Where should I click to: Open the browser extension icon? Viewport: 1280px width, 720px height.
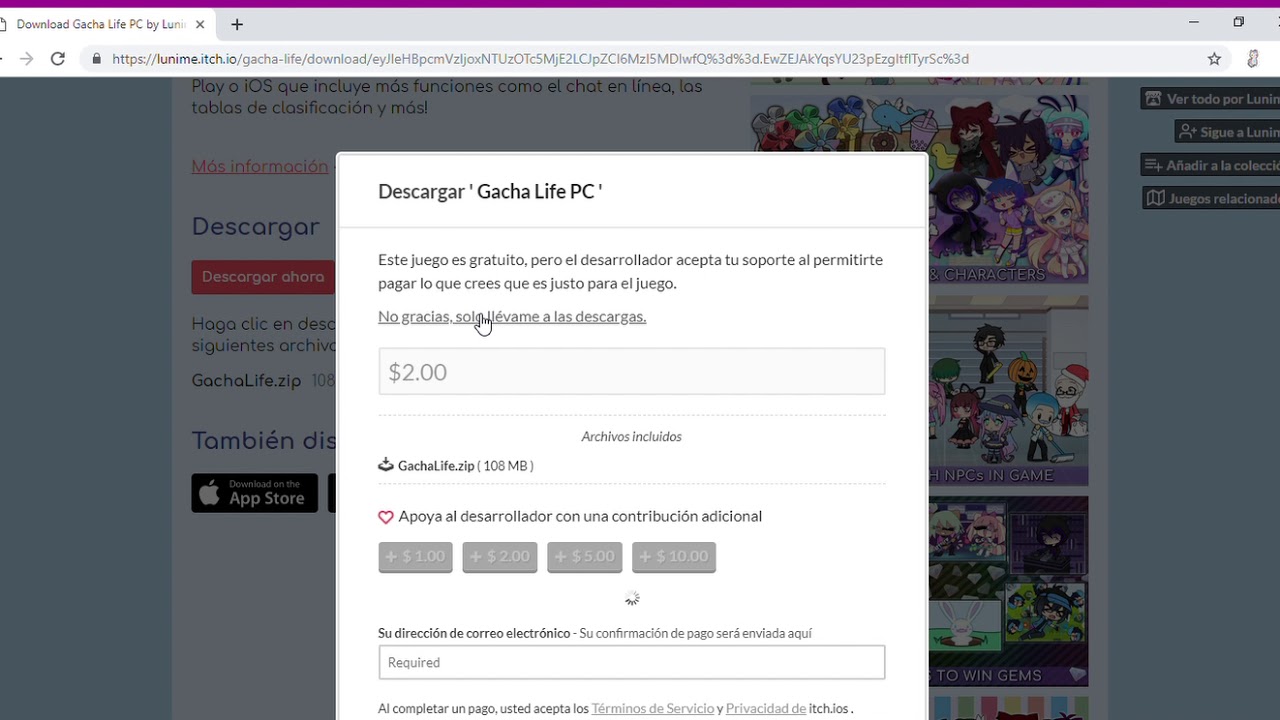point(1252,59)
